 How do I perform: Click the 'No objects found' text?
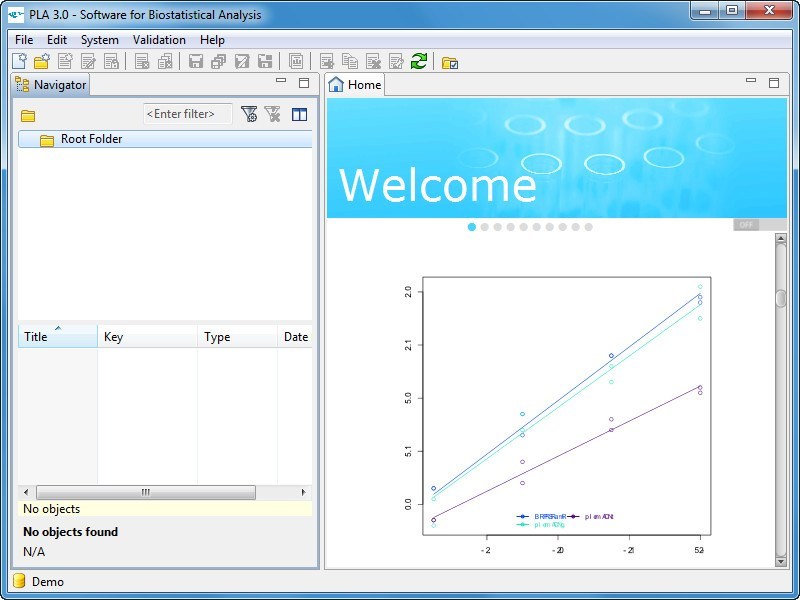(x=70, y=532)
